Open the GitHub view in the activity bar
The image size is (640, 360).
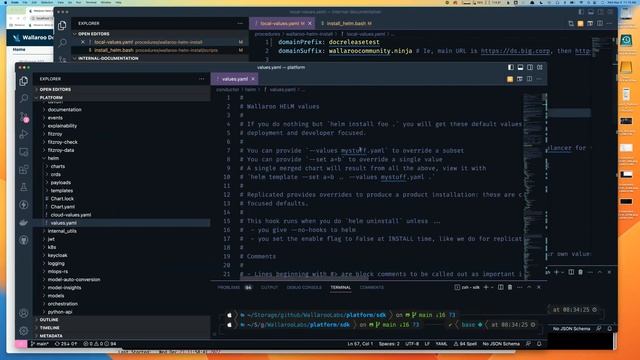24,240
